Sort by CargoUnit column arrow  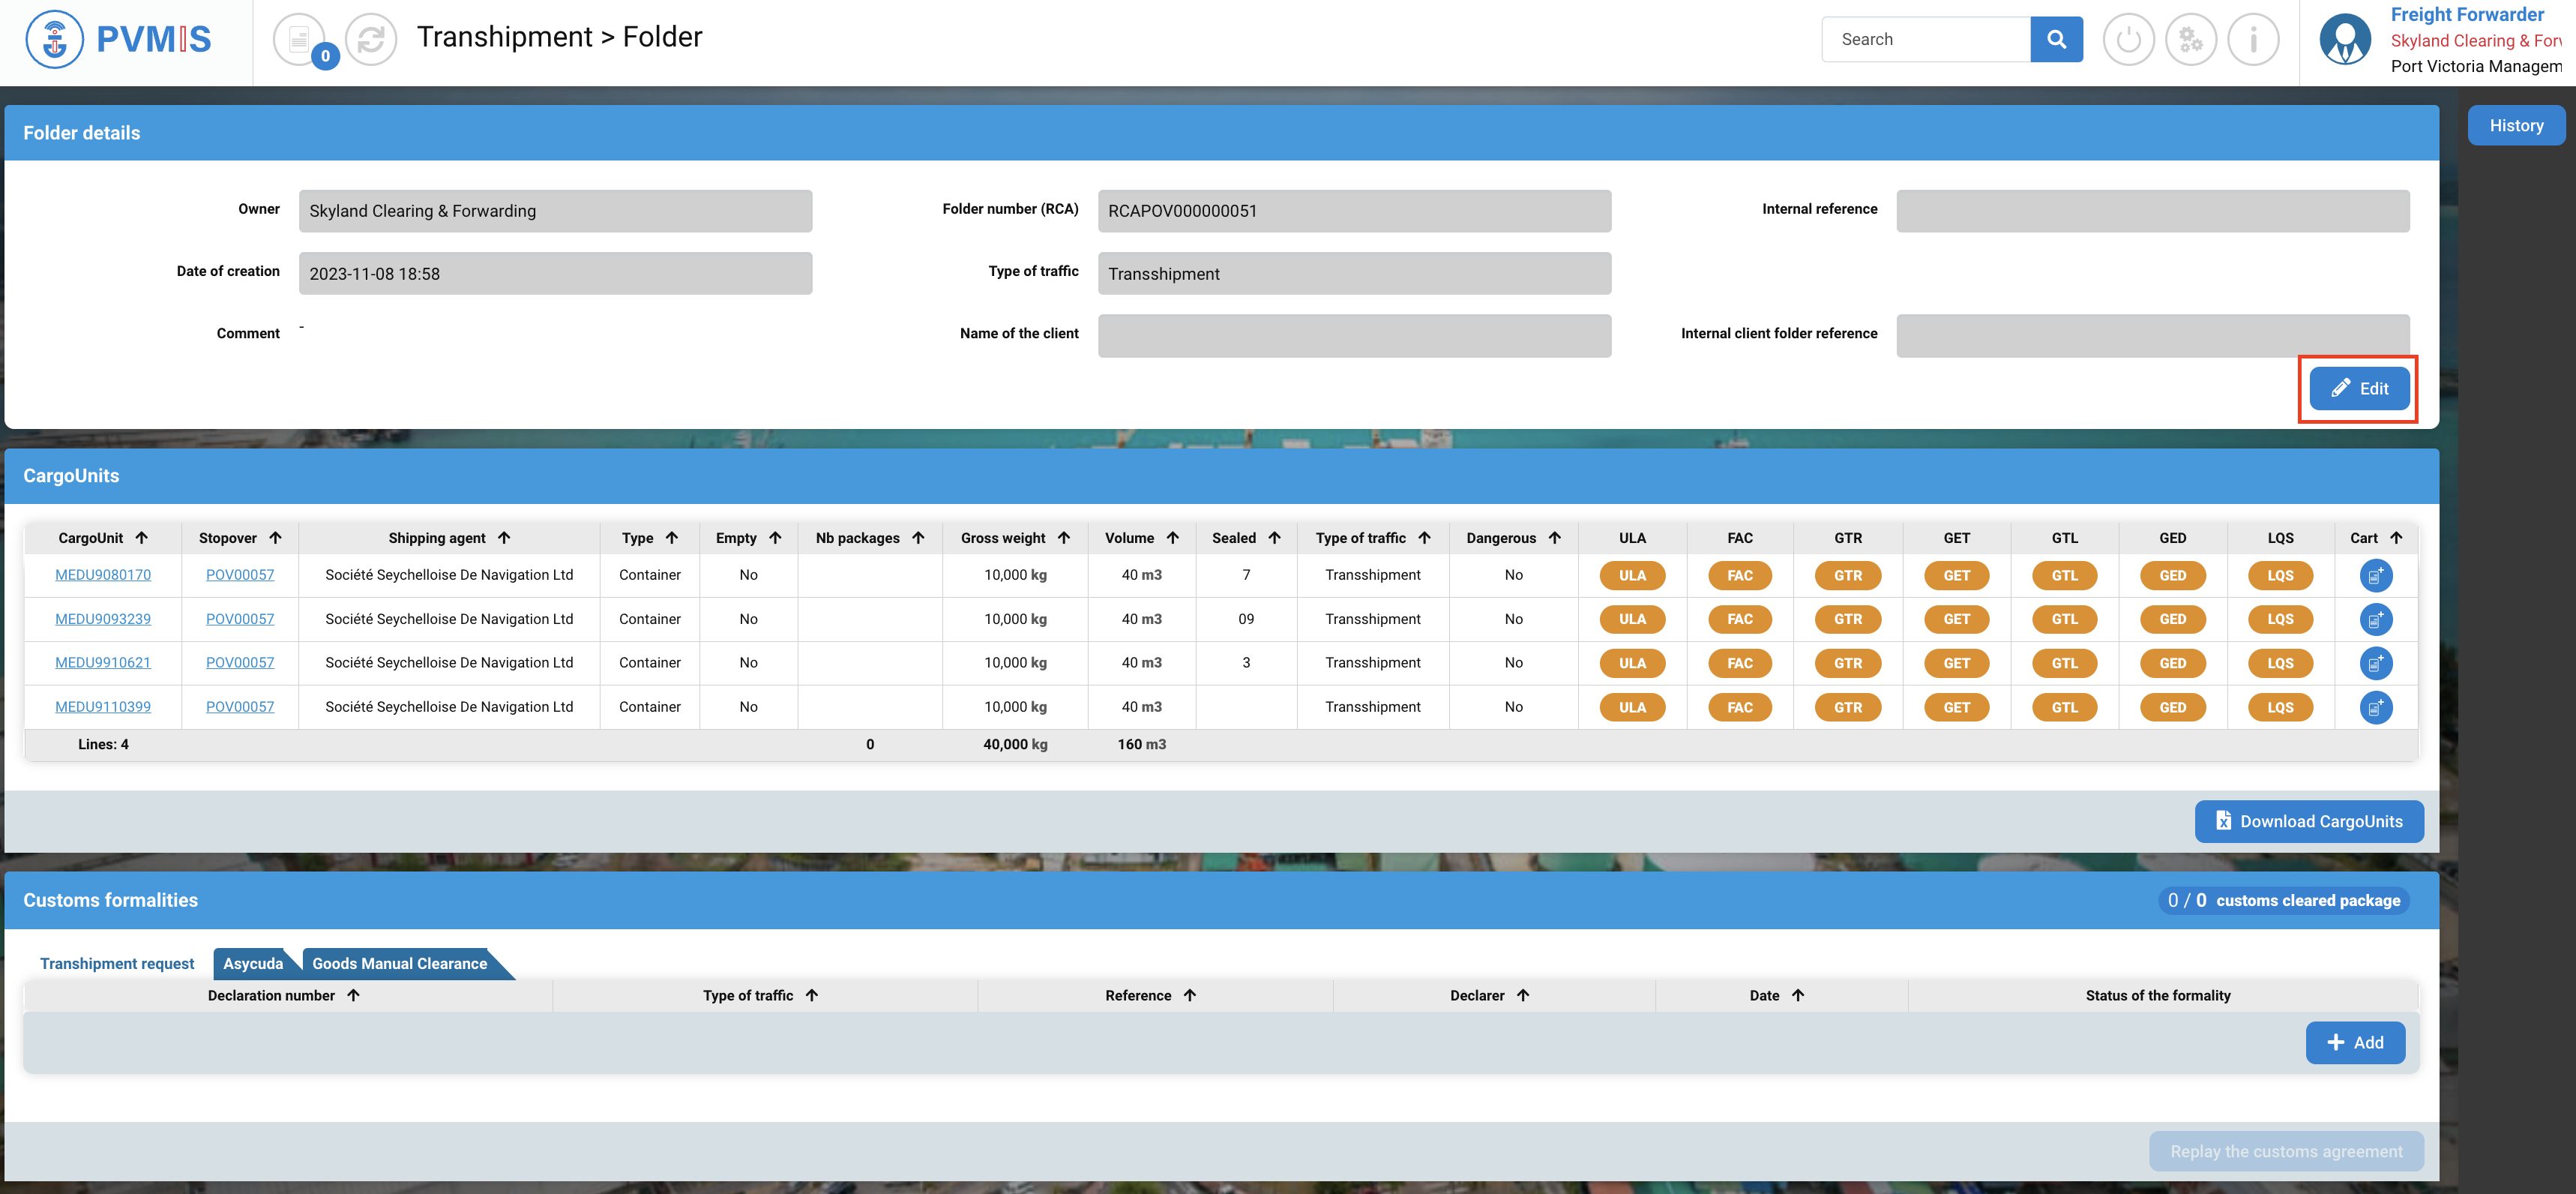(x=142, y=538)
